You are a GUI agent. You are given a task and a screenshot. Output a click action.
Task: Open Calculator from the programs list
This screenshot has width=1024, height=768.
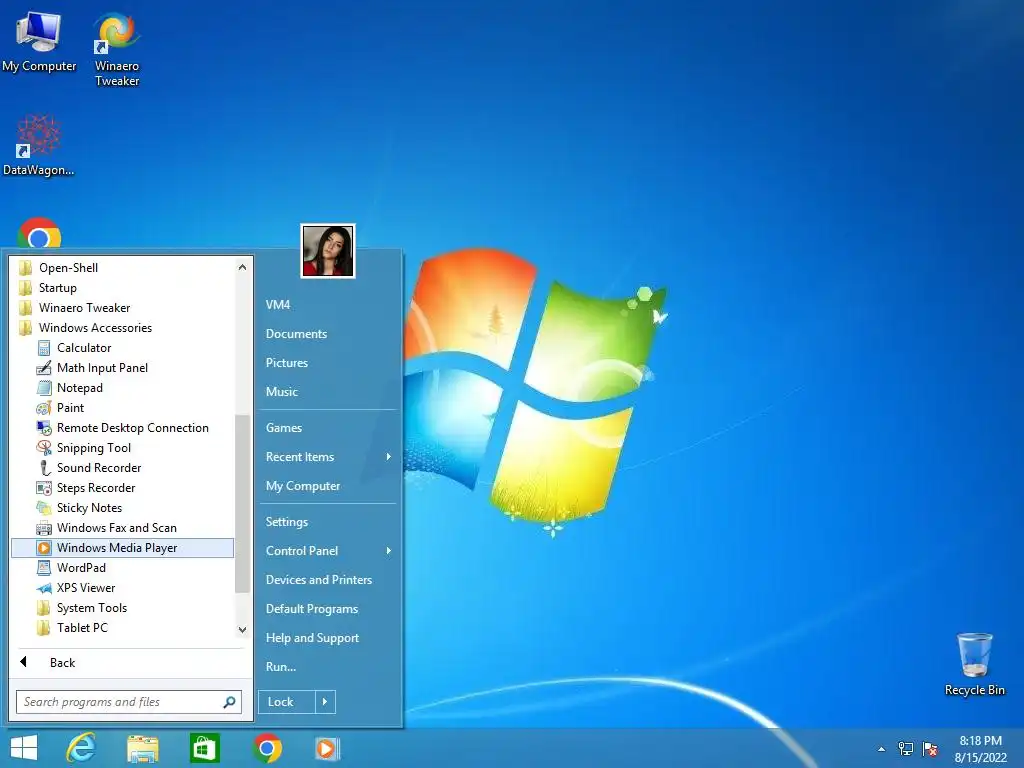[122, 347]
